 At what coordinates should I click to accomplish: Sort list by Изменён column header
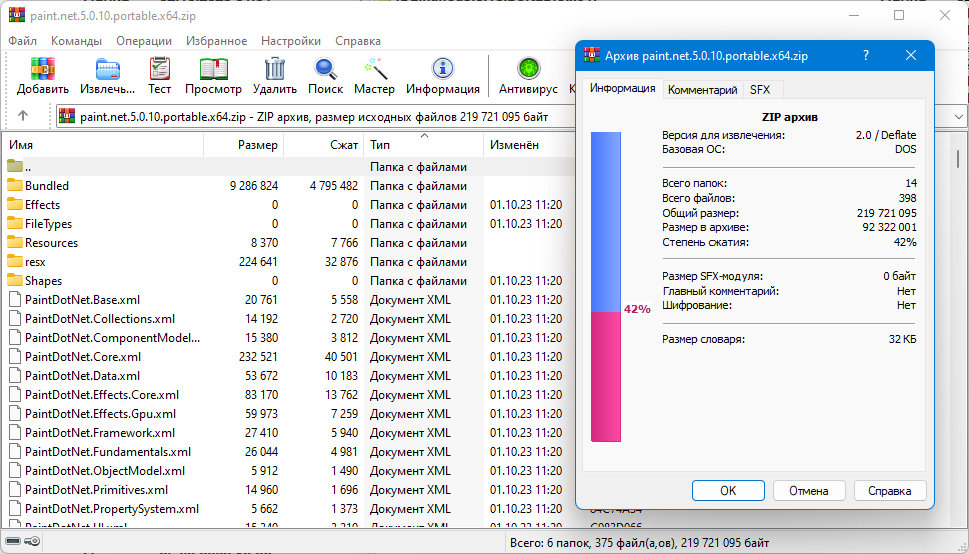[x=528, y=145]
